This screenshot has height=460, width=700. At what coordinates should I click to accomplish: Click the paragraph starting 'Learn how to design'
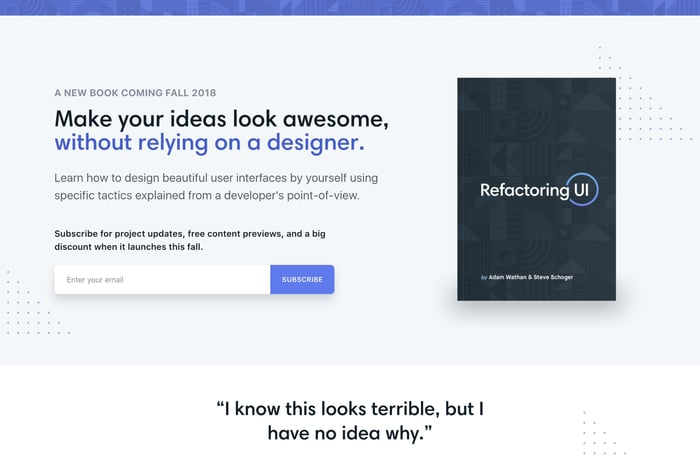pos(216,187)
